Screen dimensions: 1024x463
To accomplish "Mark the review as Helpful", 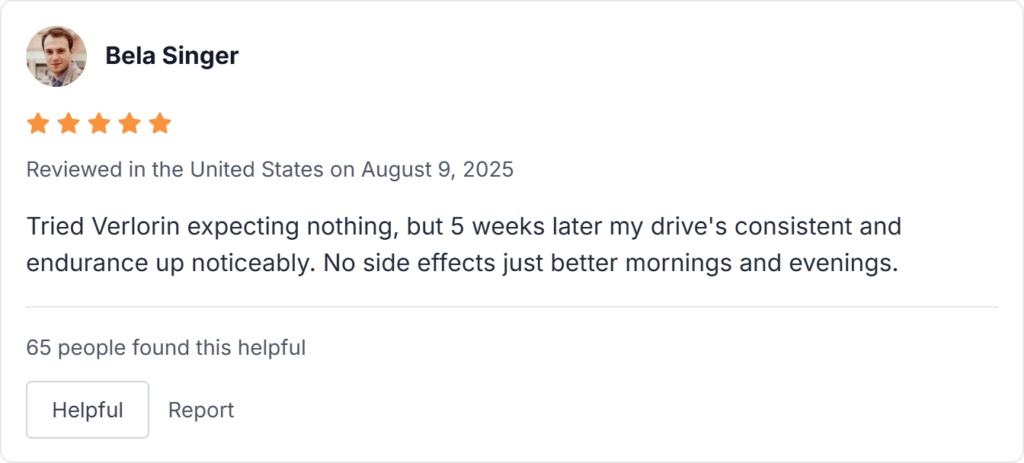I will click(x=87, y=410).
